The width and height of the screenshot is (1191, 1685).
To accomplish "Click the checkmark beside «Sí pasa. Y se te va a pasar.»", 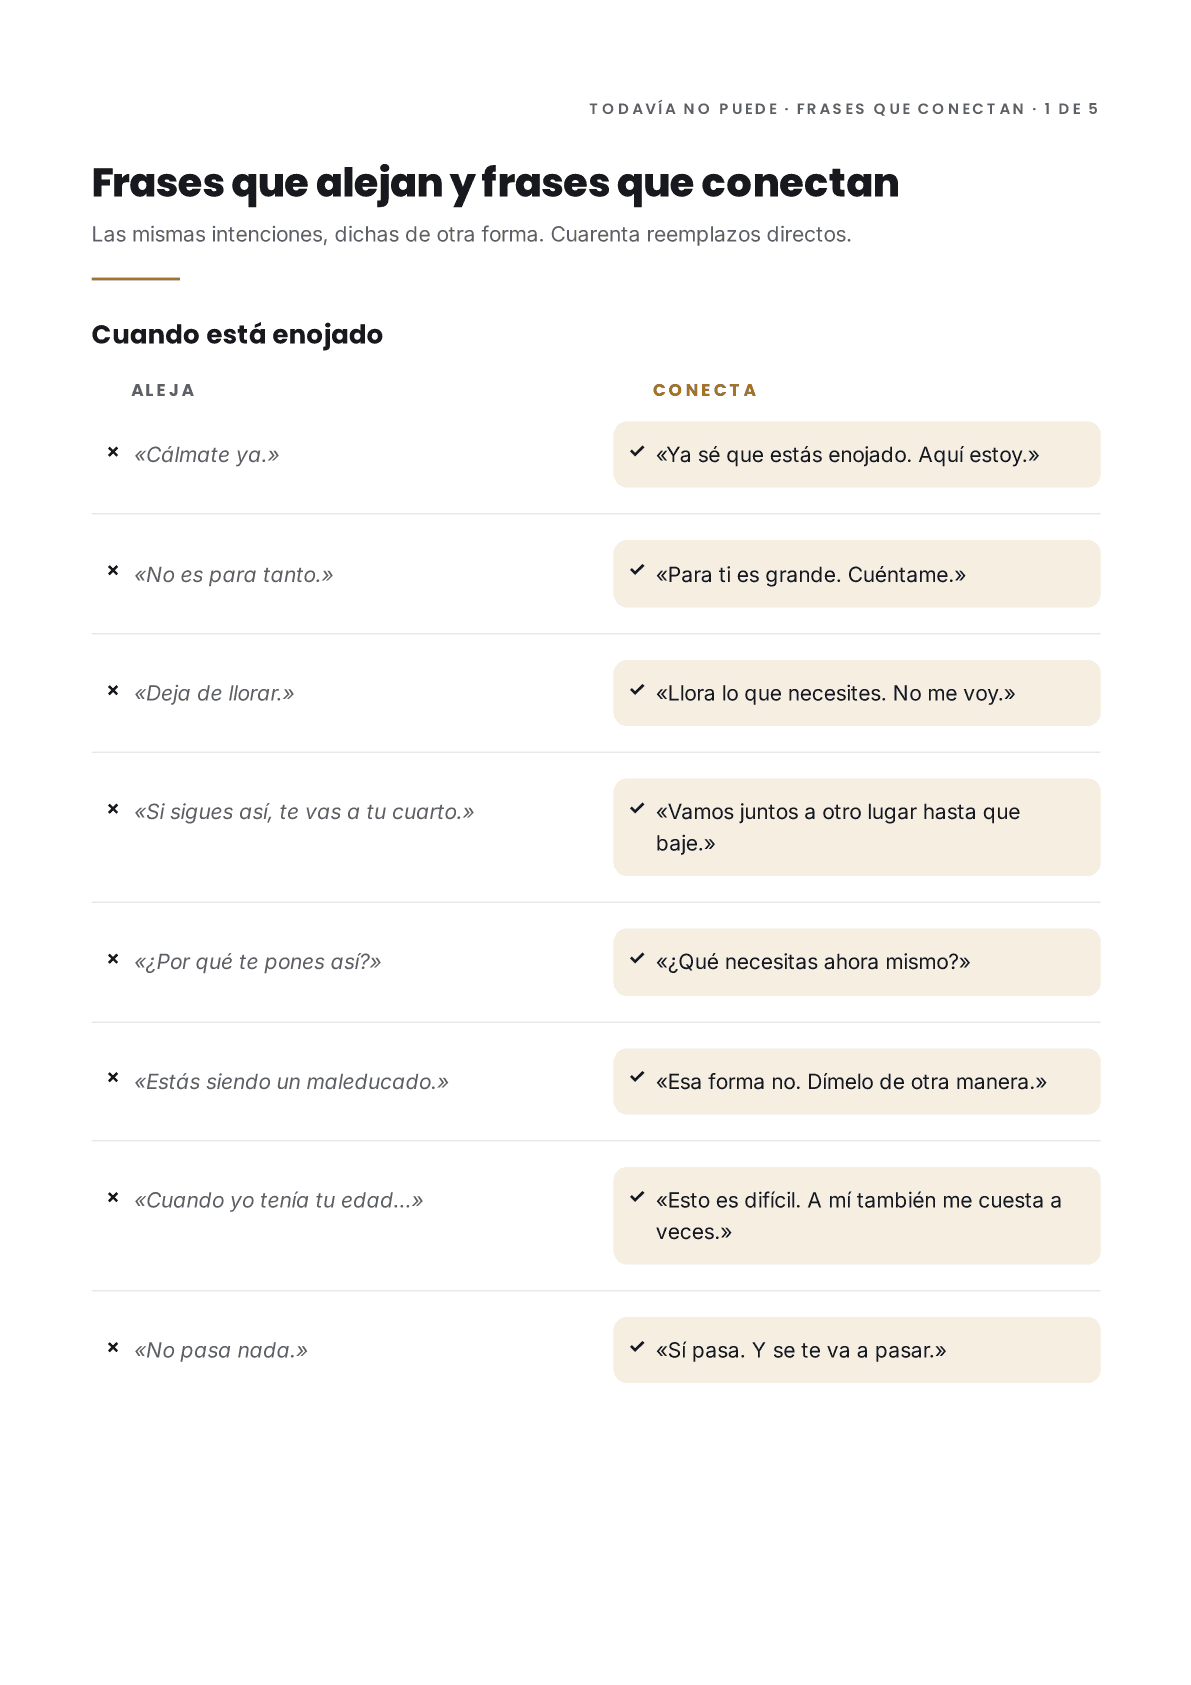I will tap(637, 1347).
